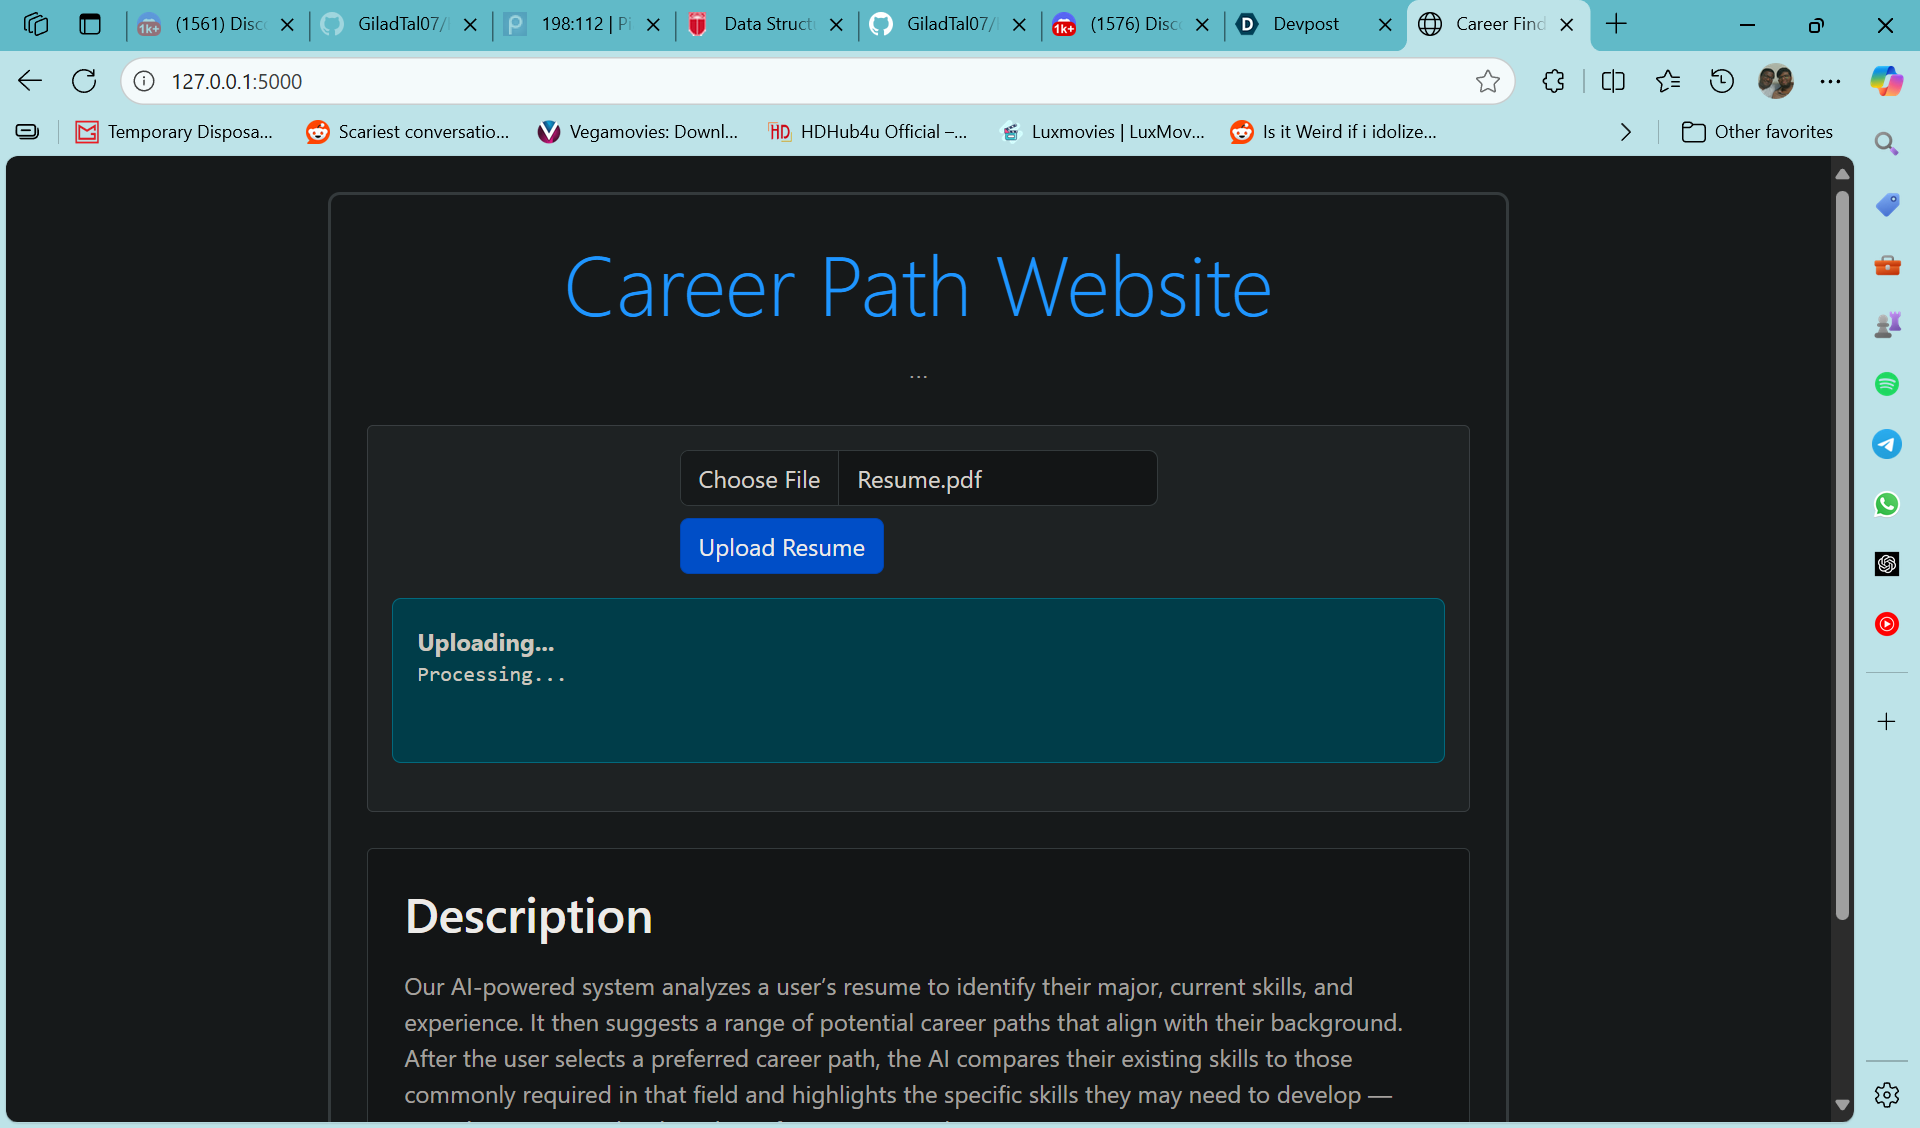Open YouTube Music sidebar icon
The image size is (1920, 1128).
(1886, 624)
